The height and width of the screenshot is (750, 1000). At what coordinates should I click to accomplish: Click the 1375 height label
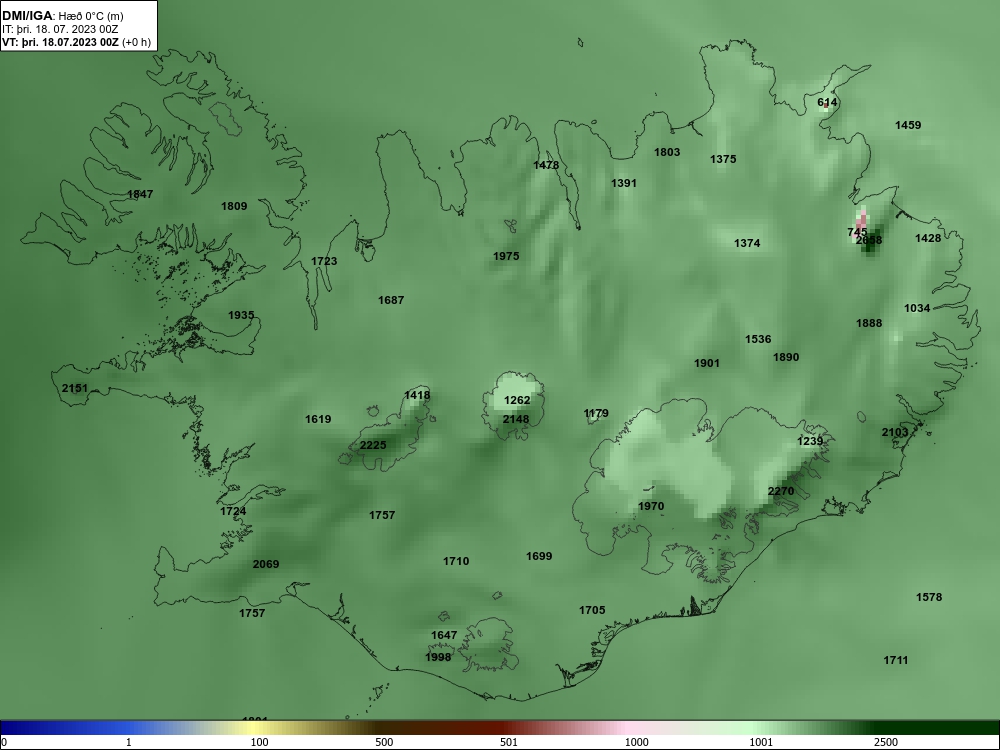tap(723, 159)
